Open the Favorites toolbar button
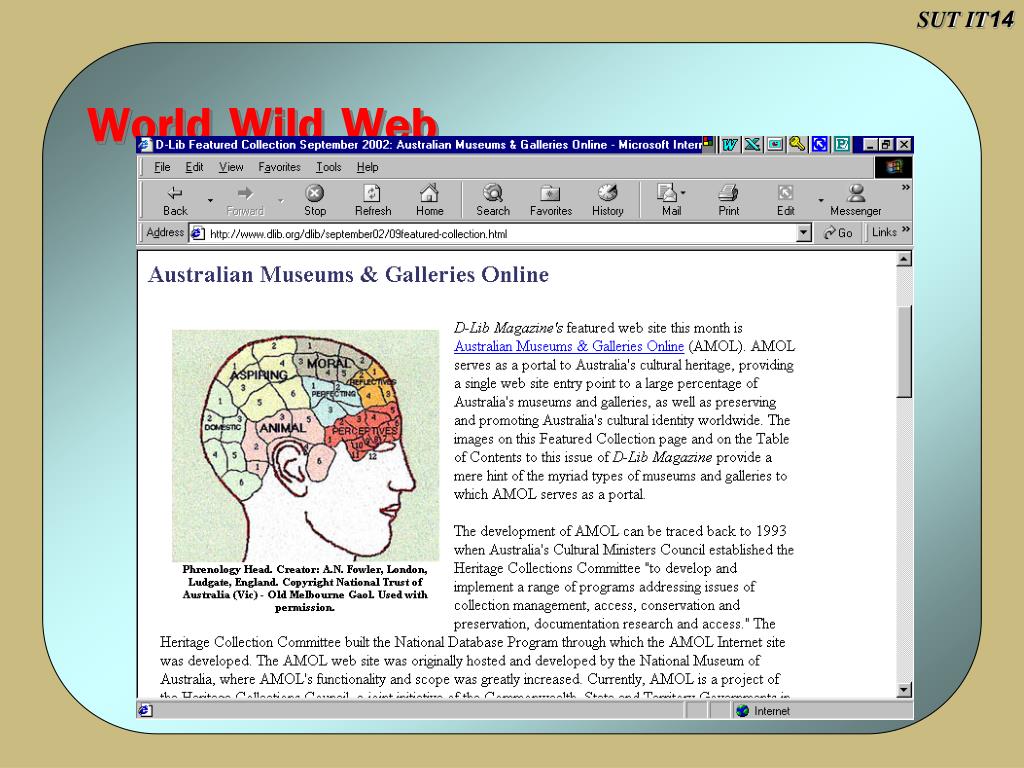This screenshot has width=1024, height=768. coord(551,200)
